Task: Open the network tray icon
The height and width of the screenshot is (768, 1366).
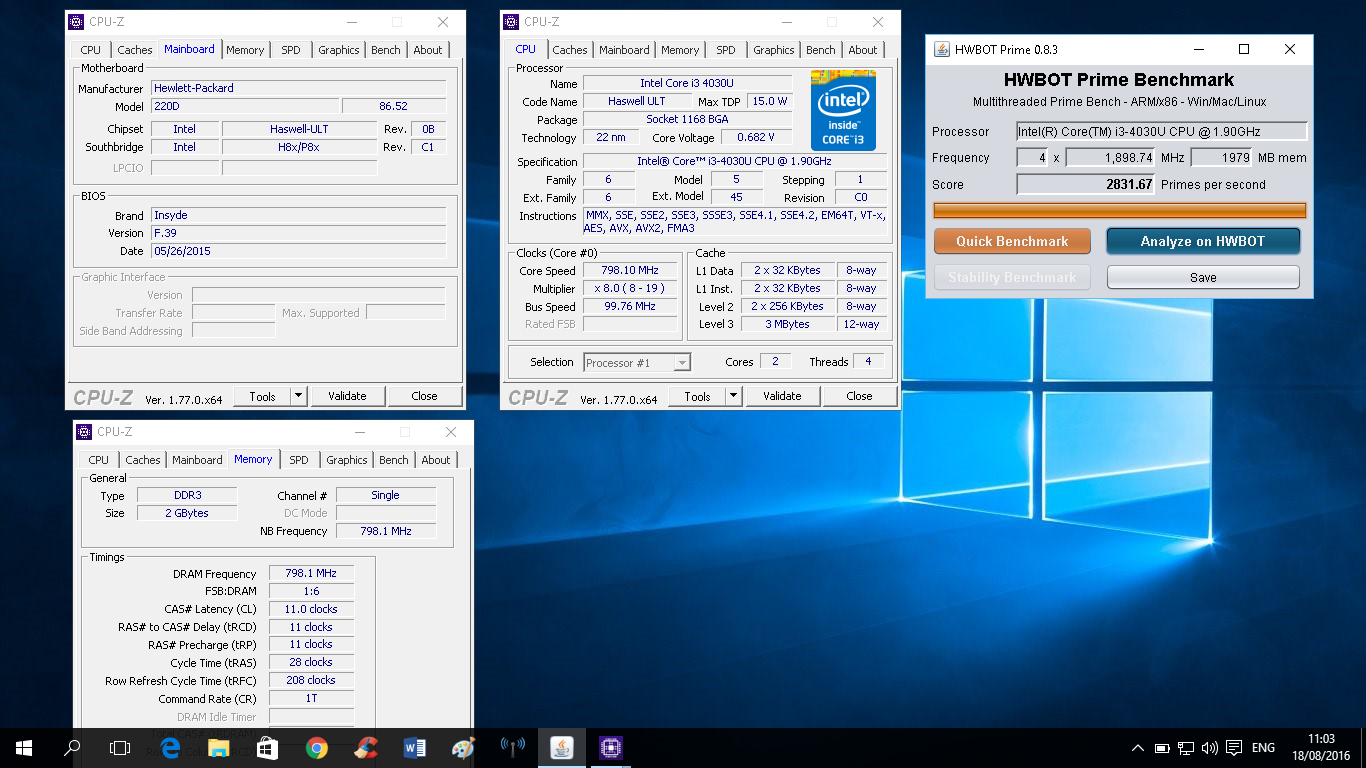Action: tap(1186, 748)
